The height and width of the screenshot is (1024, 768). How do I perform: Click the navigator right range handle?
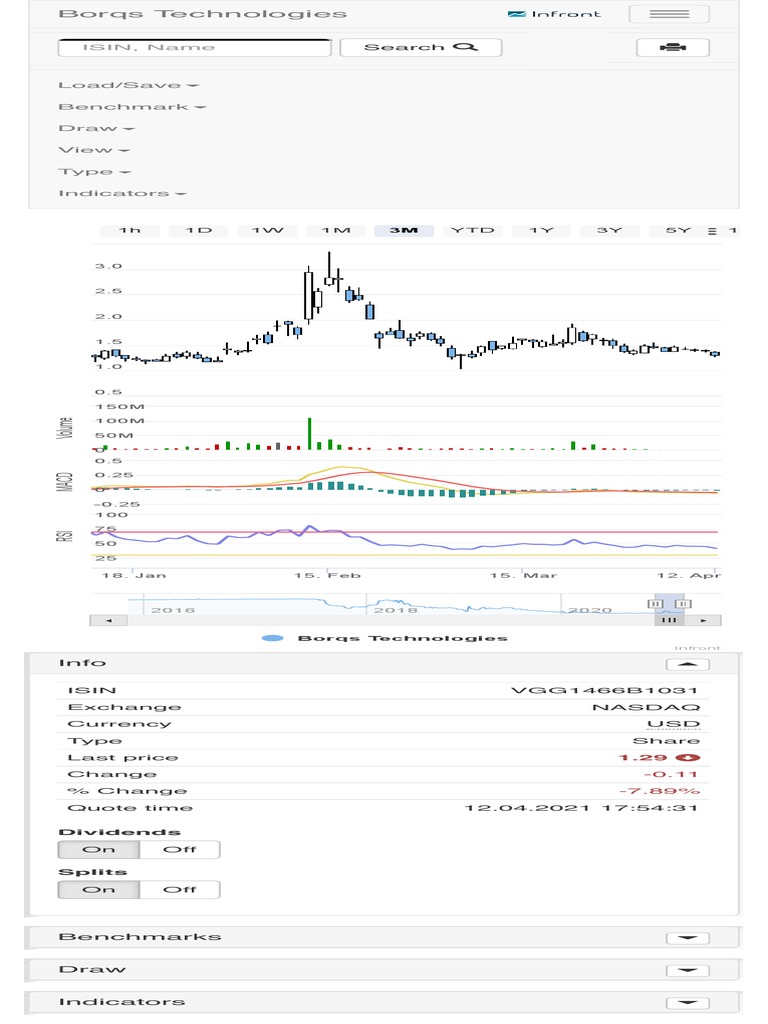683,604
